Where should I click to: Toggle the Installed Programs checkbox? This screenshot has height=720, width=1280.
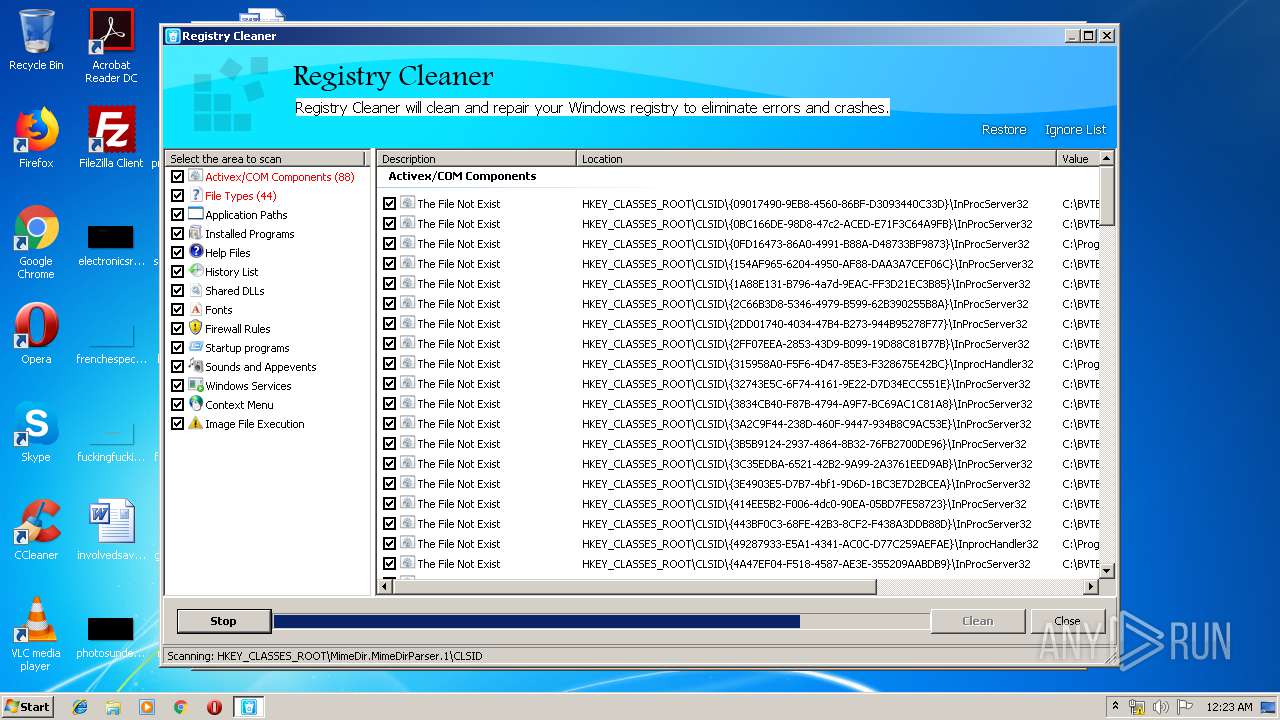click(178, 234)
